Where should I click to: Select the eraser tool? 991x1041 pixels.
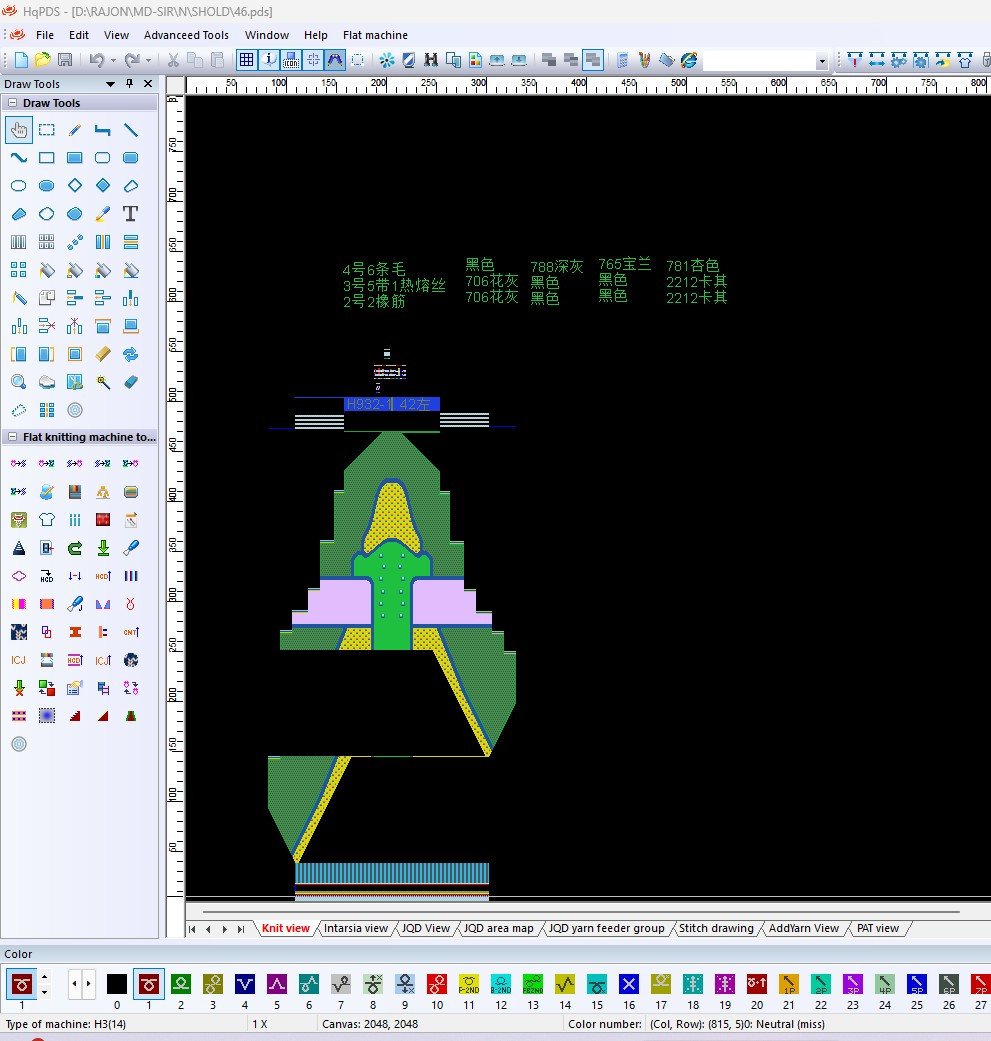point(130,382)
